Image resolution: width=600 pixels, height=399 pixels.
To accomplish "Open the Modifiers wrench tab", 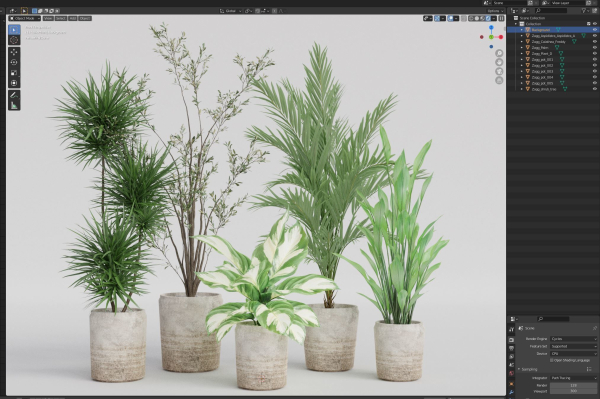I will tap(512, 392).
